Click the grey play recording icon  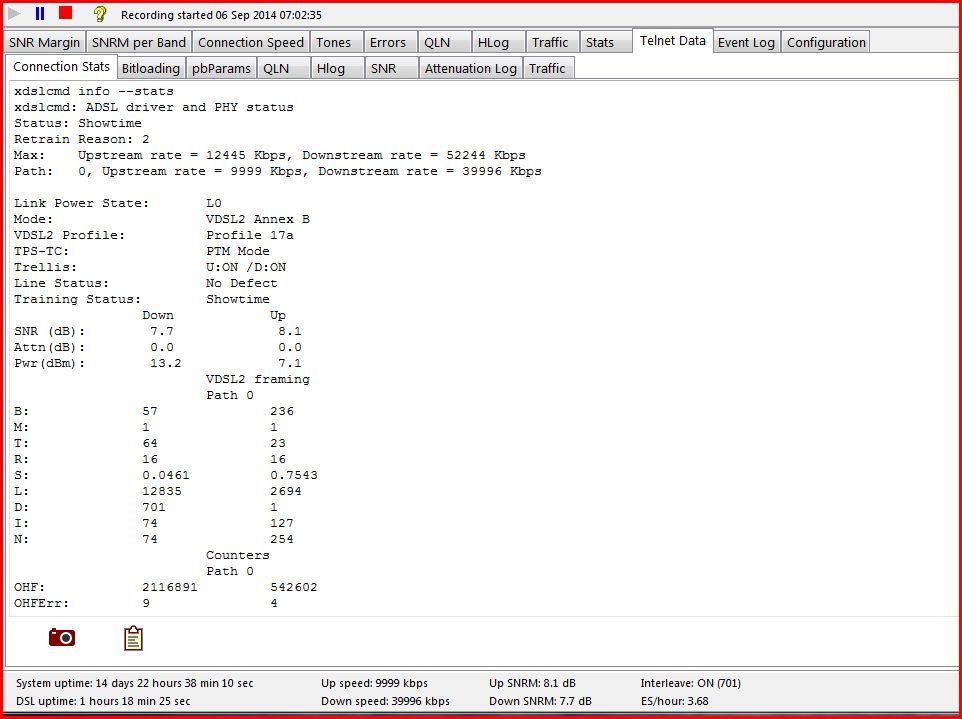point(15,13)
